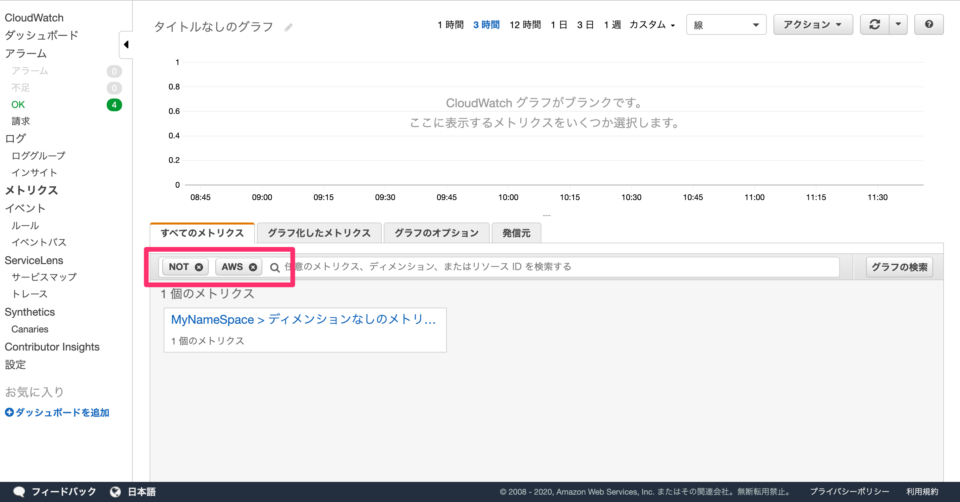Open Canaries in sidebar

pyautogui.click(x=29, y=329)
